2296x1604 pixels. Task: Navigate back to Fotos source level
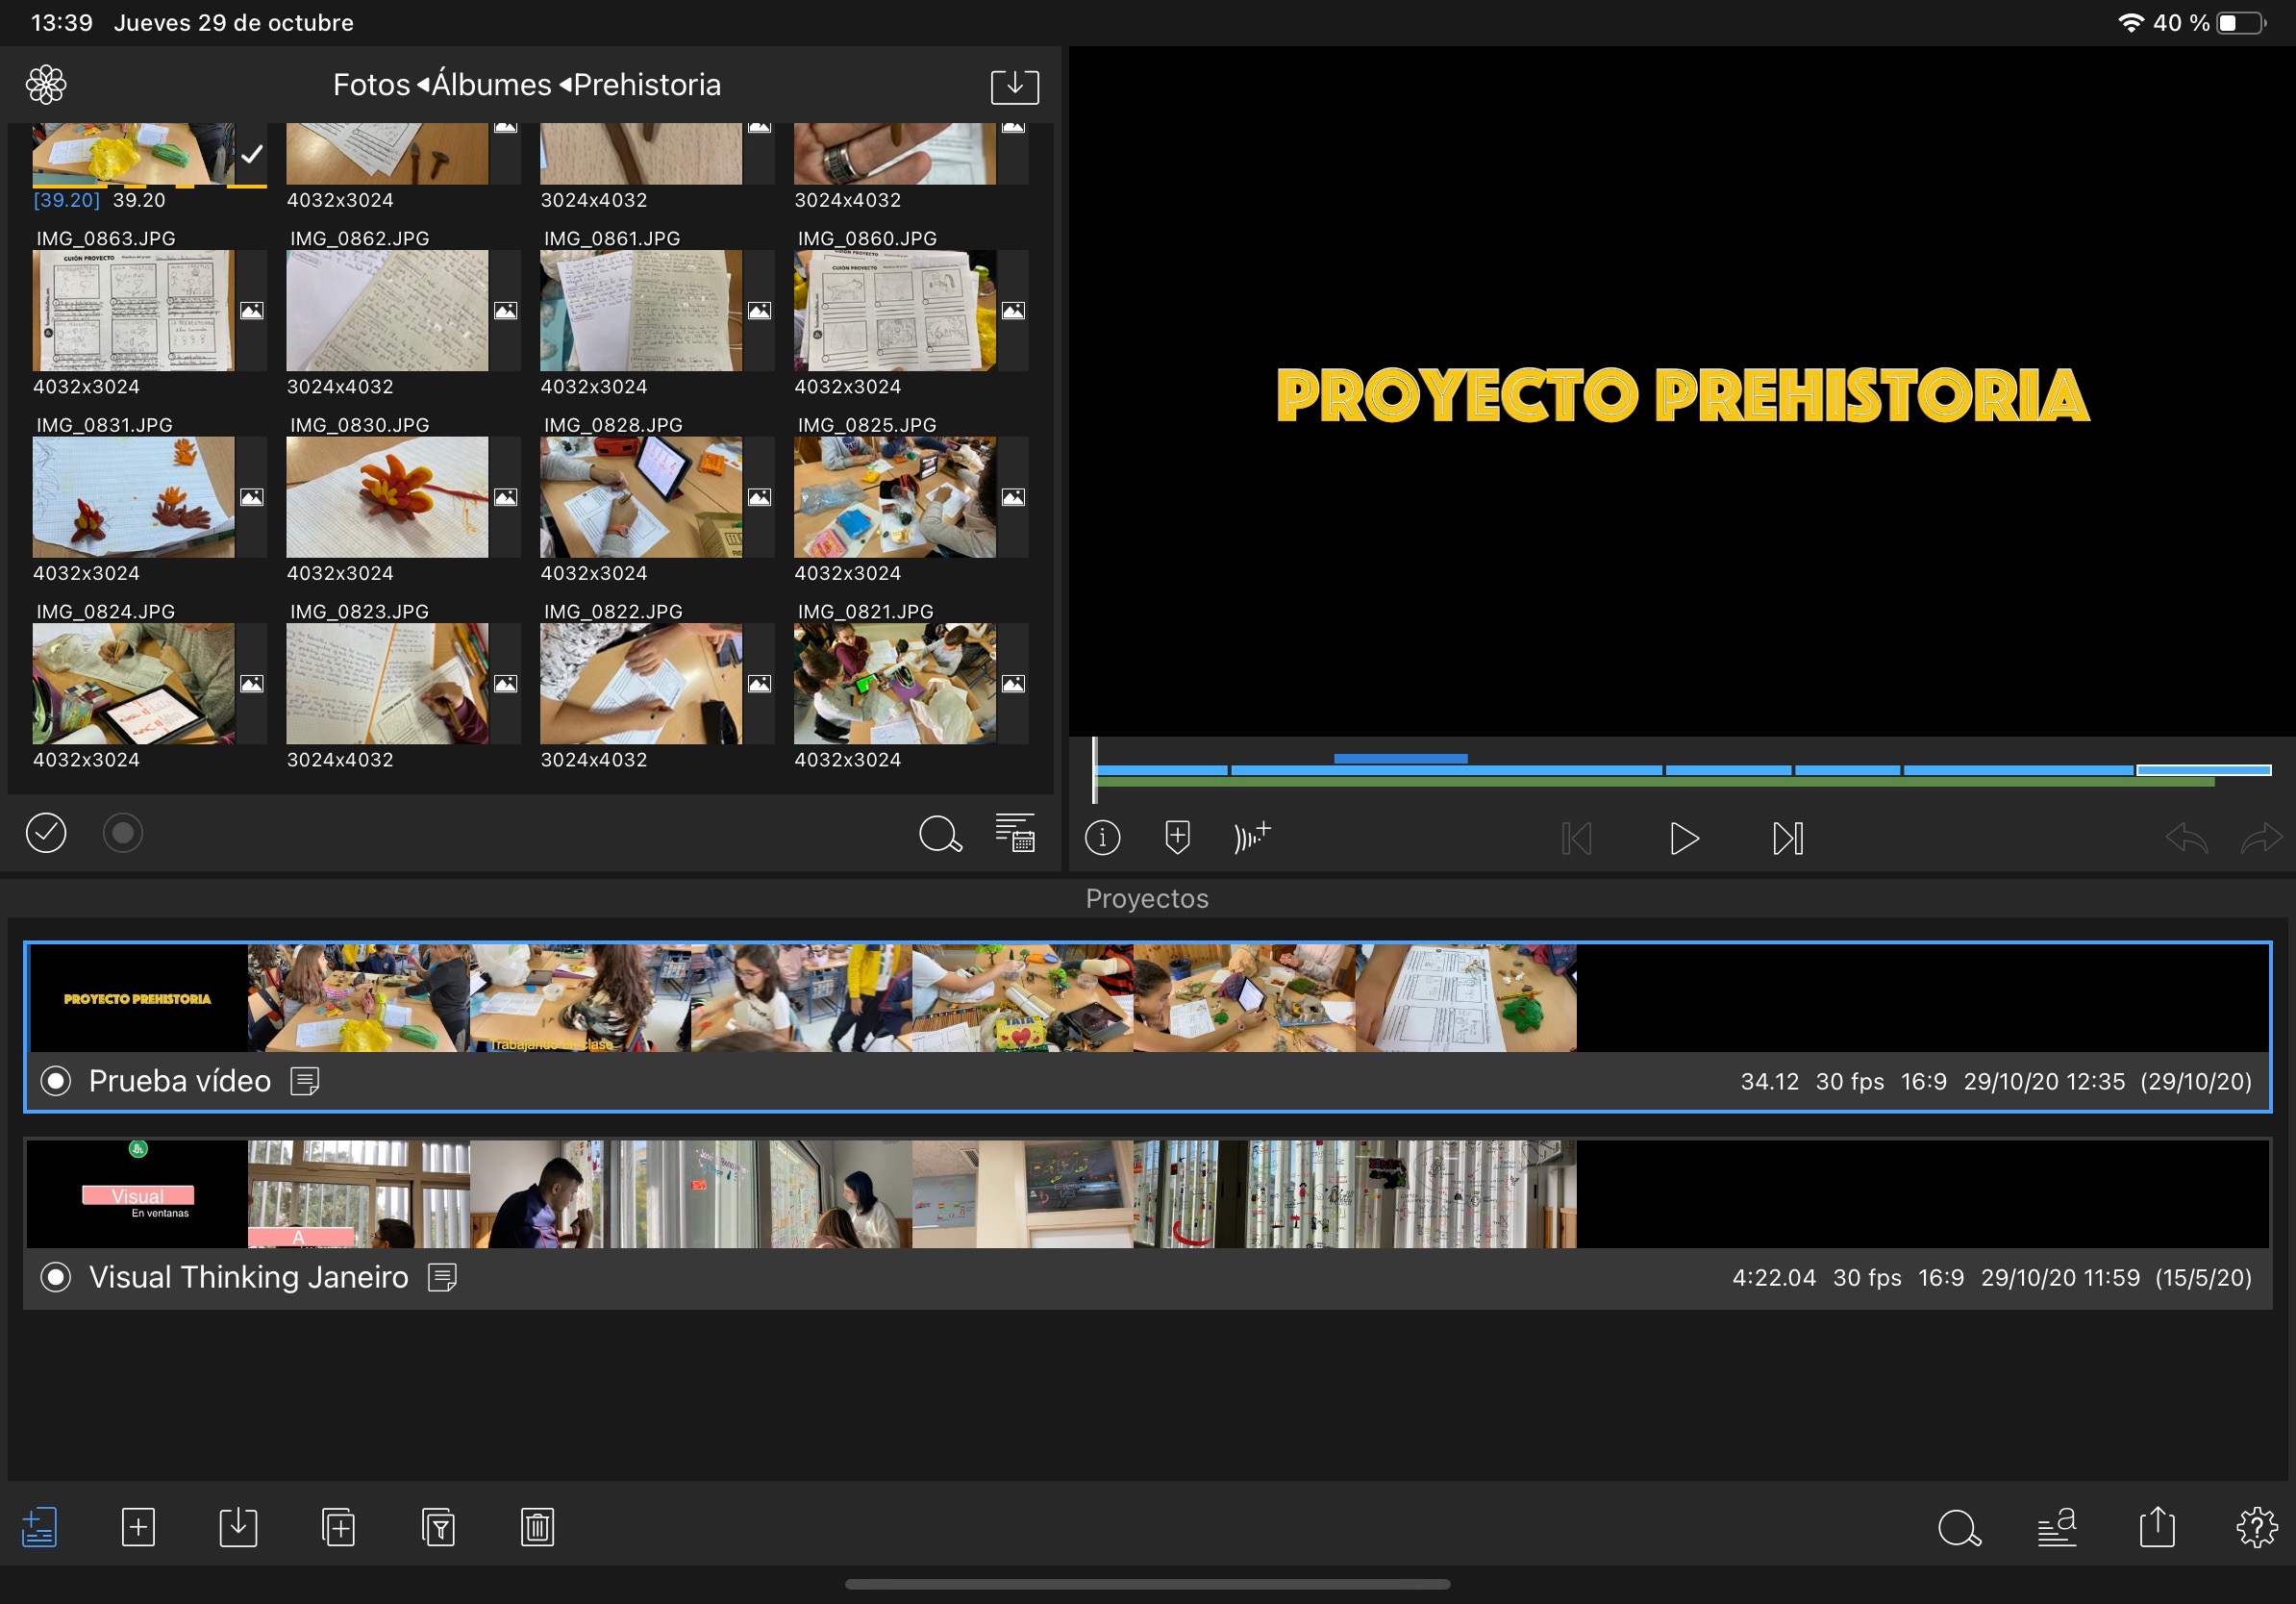371,85
